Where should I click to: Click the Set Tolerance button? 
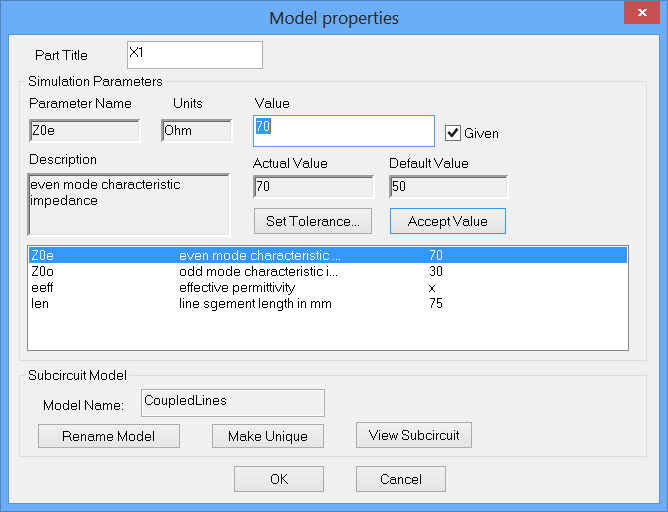click(x=313, y=221)
